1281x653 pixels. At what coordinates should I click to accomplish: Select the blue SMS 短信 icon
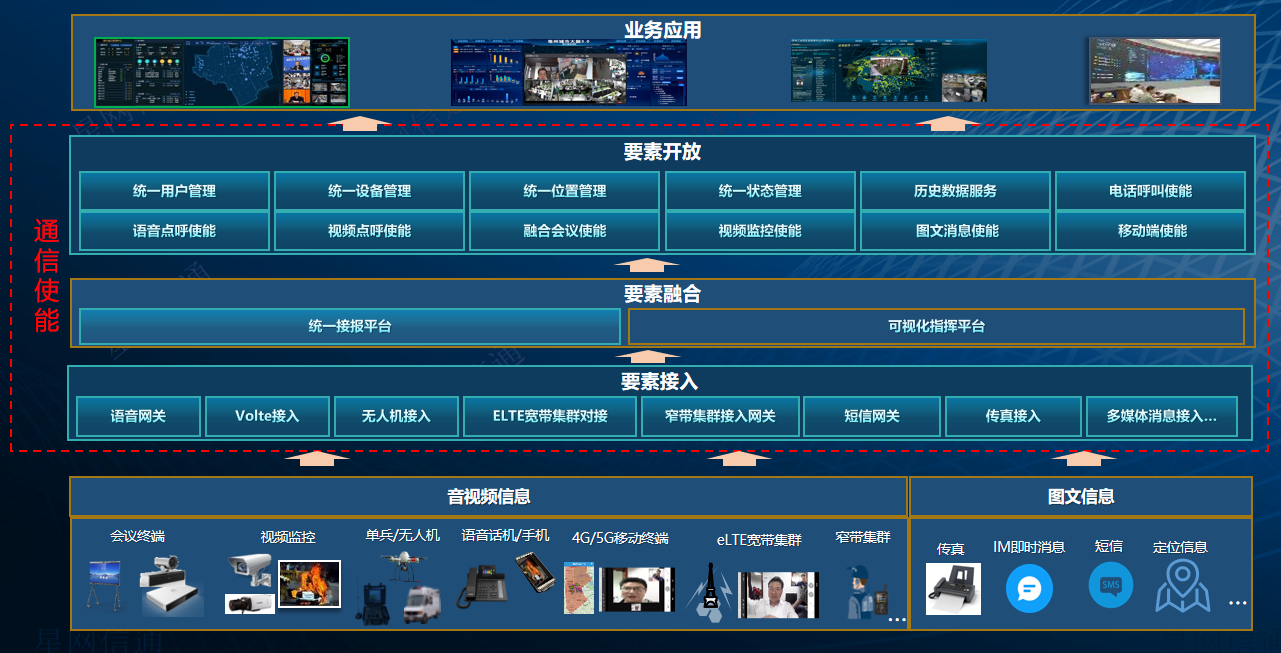[1110, 585]
